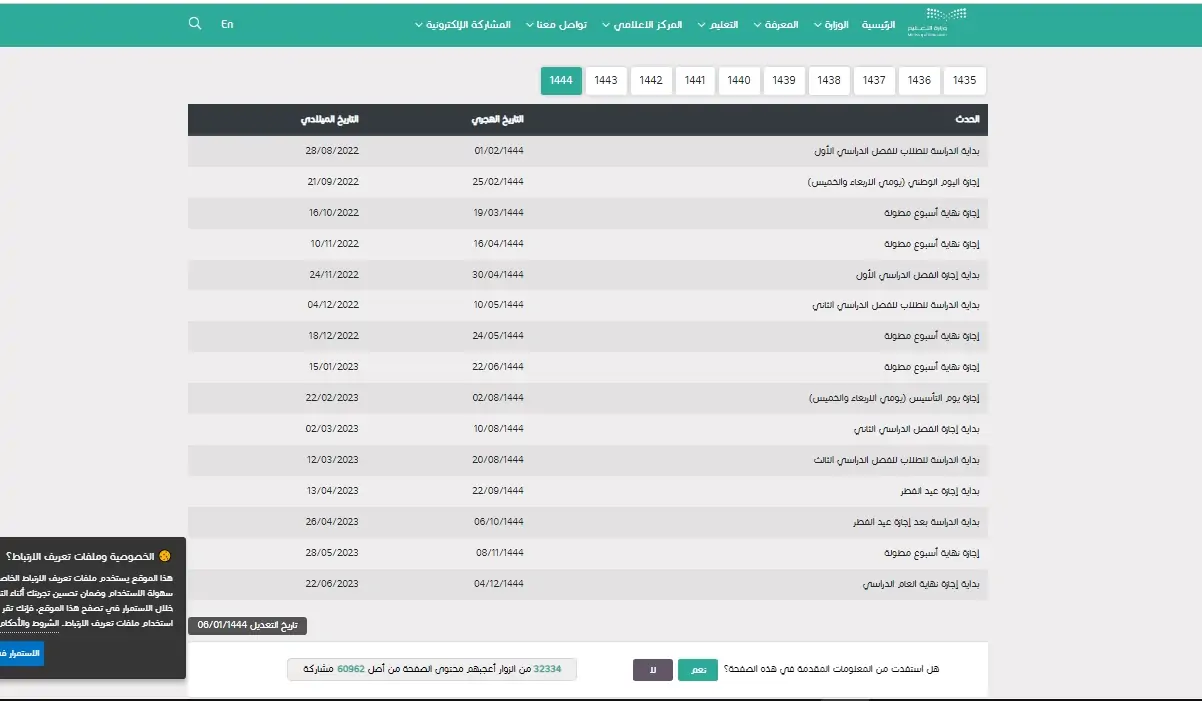Click the Hijri date 25/02/1444

click(499, 182)
